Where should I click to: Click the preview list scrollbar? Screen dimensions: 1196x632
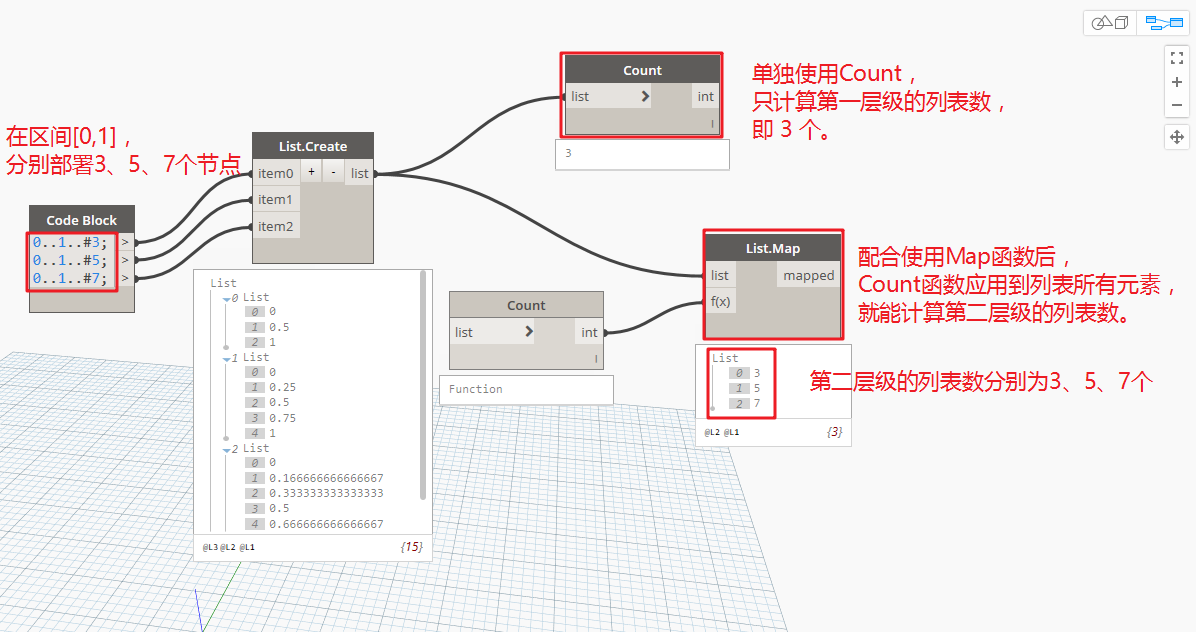[423, 386]
